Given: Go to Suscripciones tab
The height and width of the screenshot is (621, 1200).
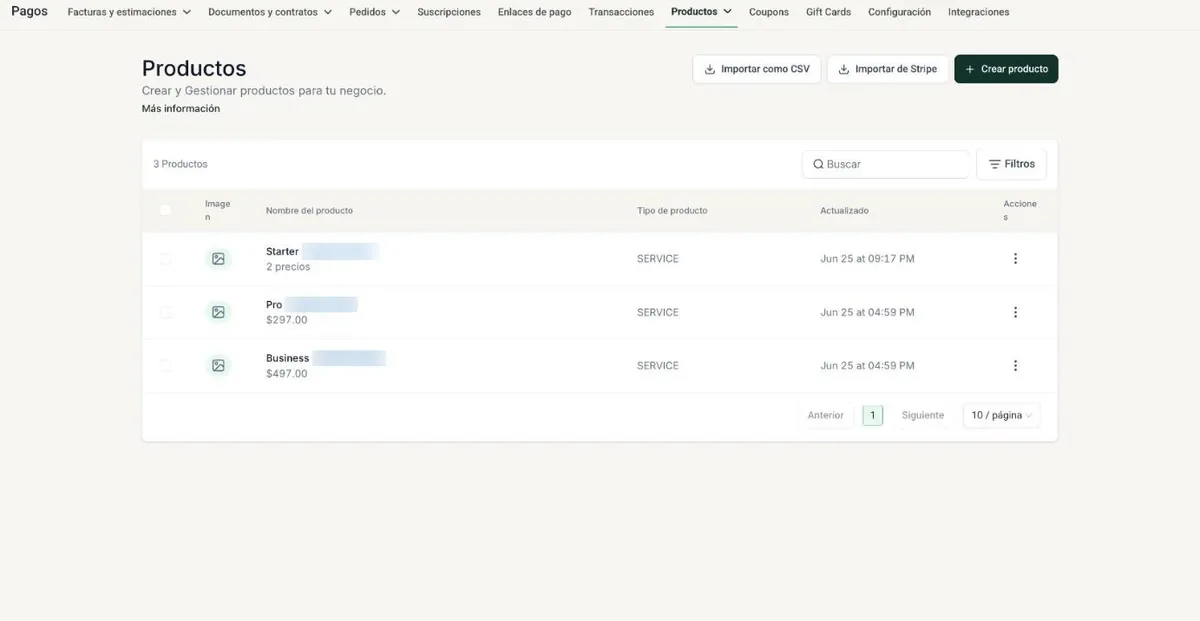Looking at the screenshot, I should coord(449,12).
